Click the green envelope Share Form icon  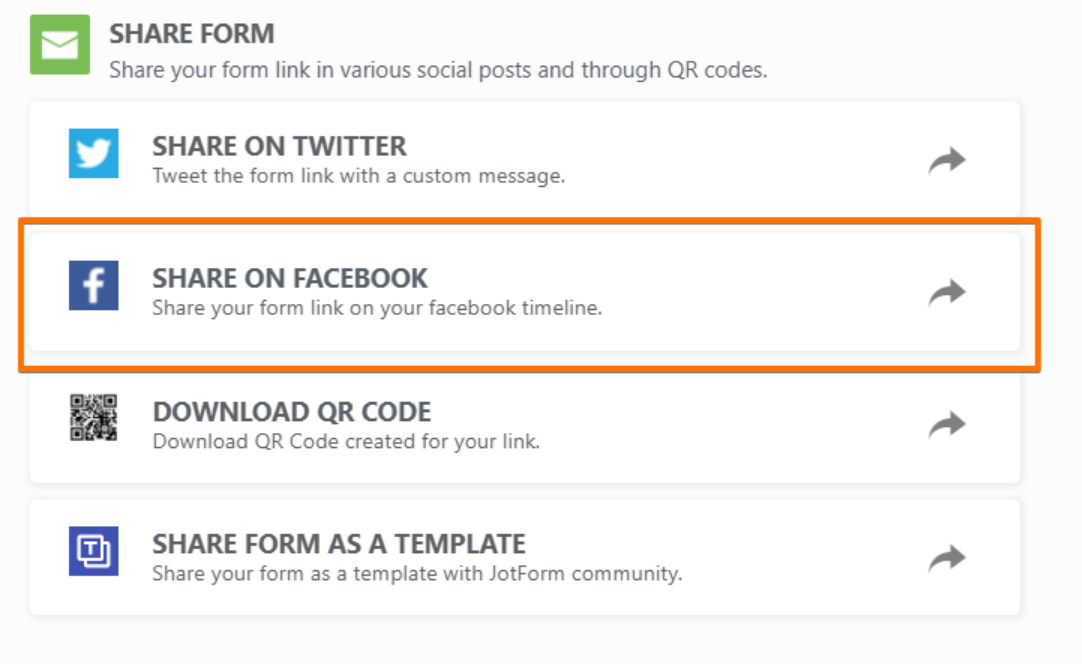[60, 44]
